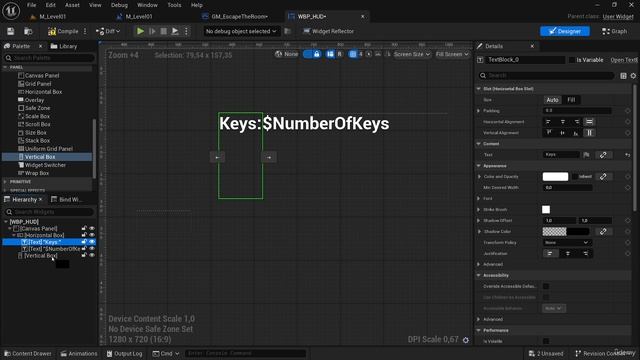Focus the Search Widgets field in Hierarchy
640x360 pixels.
(49, 212)
